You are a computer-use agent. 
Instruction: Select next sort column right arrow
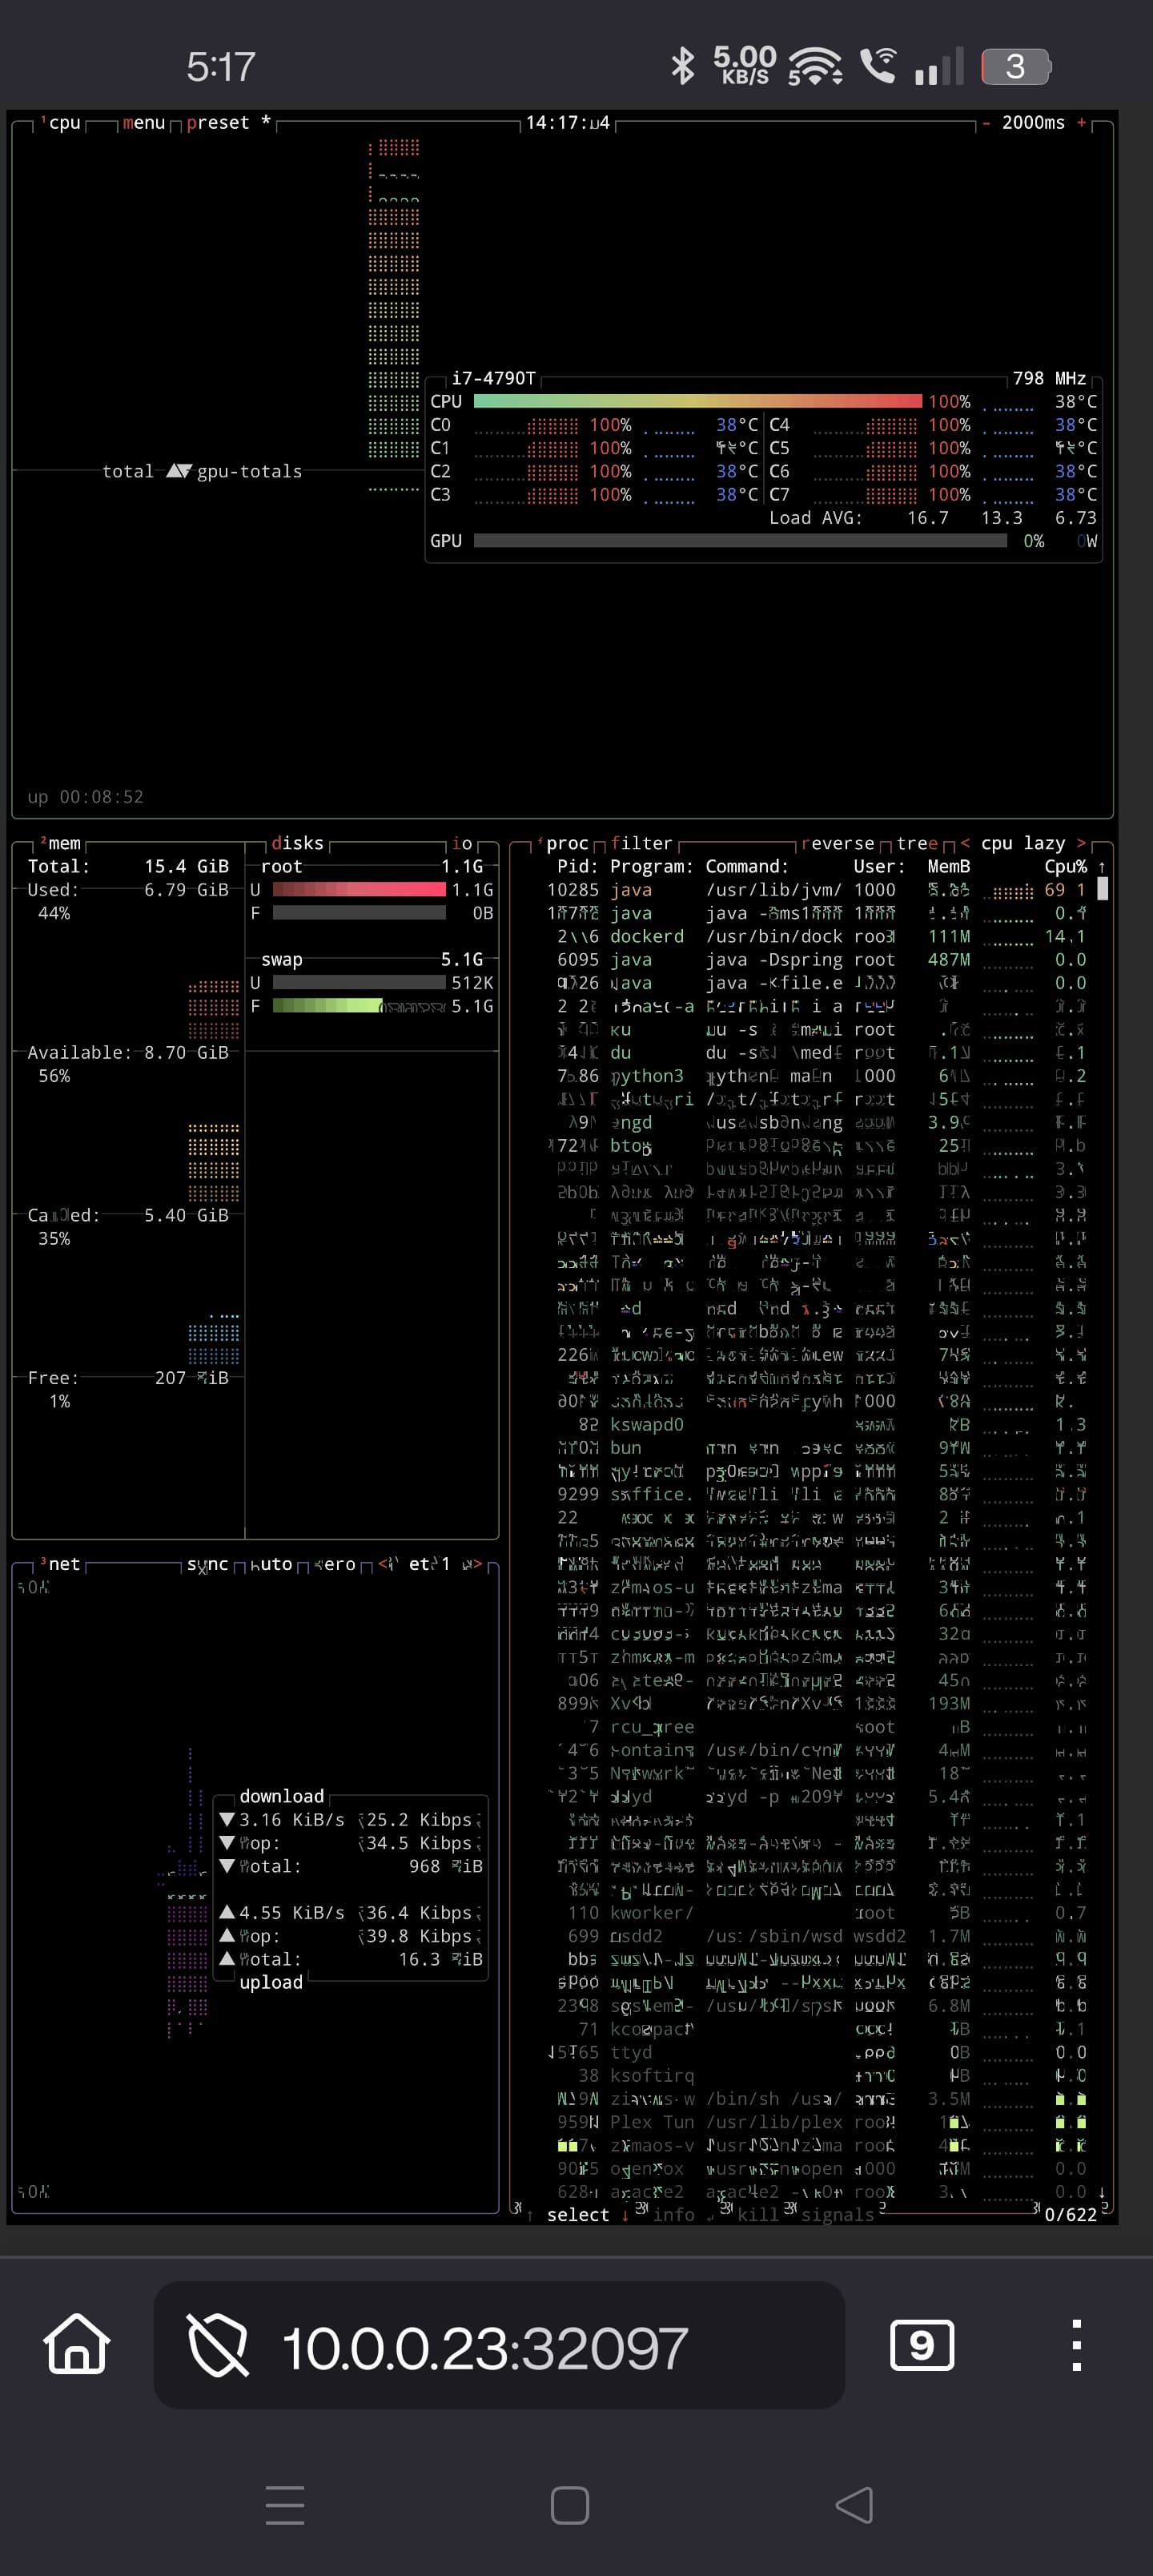(1081, 843)
